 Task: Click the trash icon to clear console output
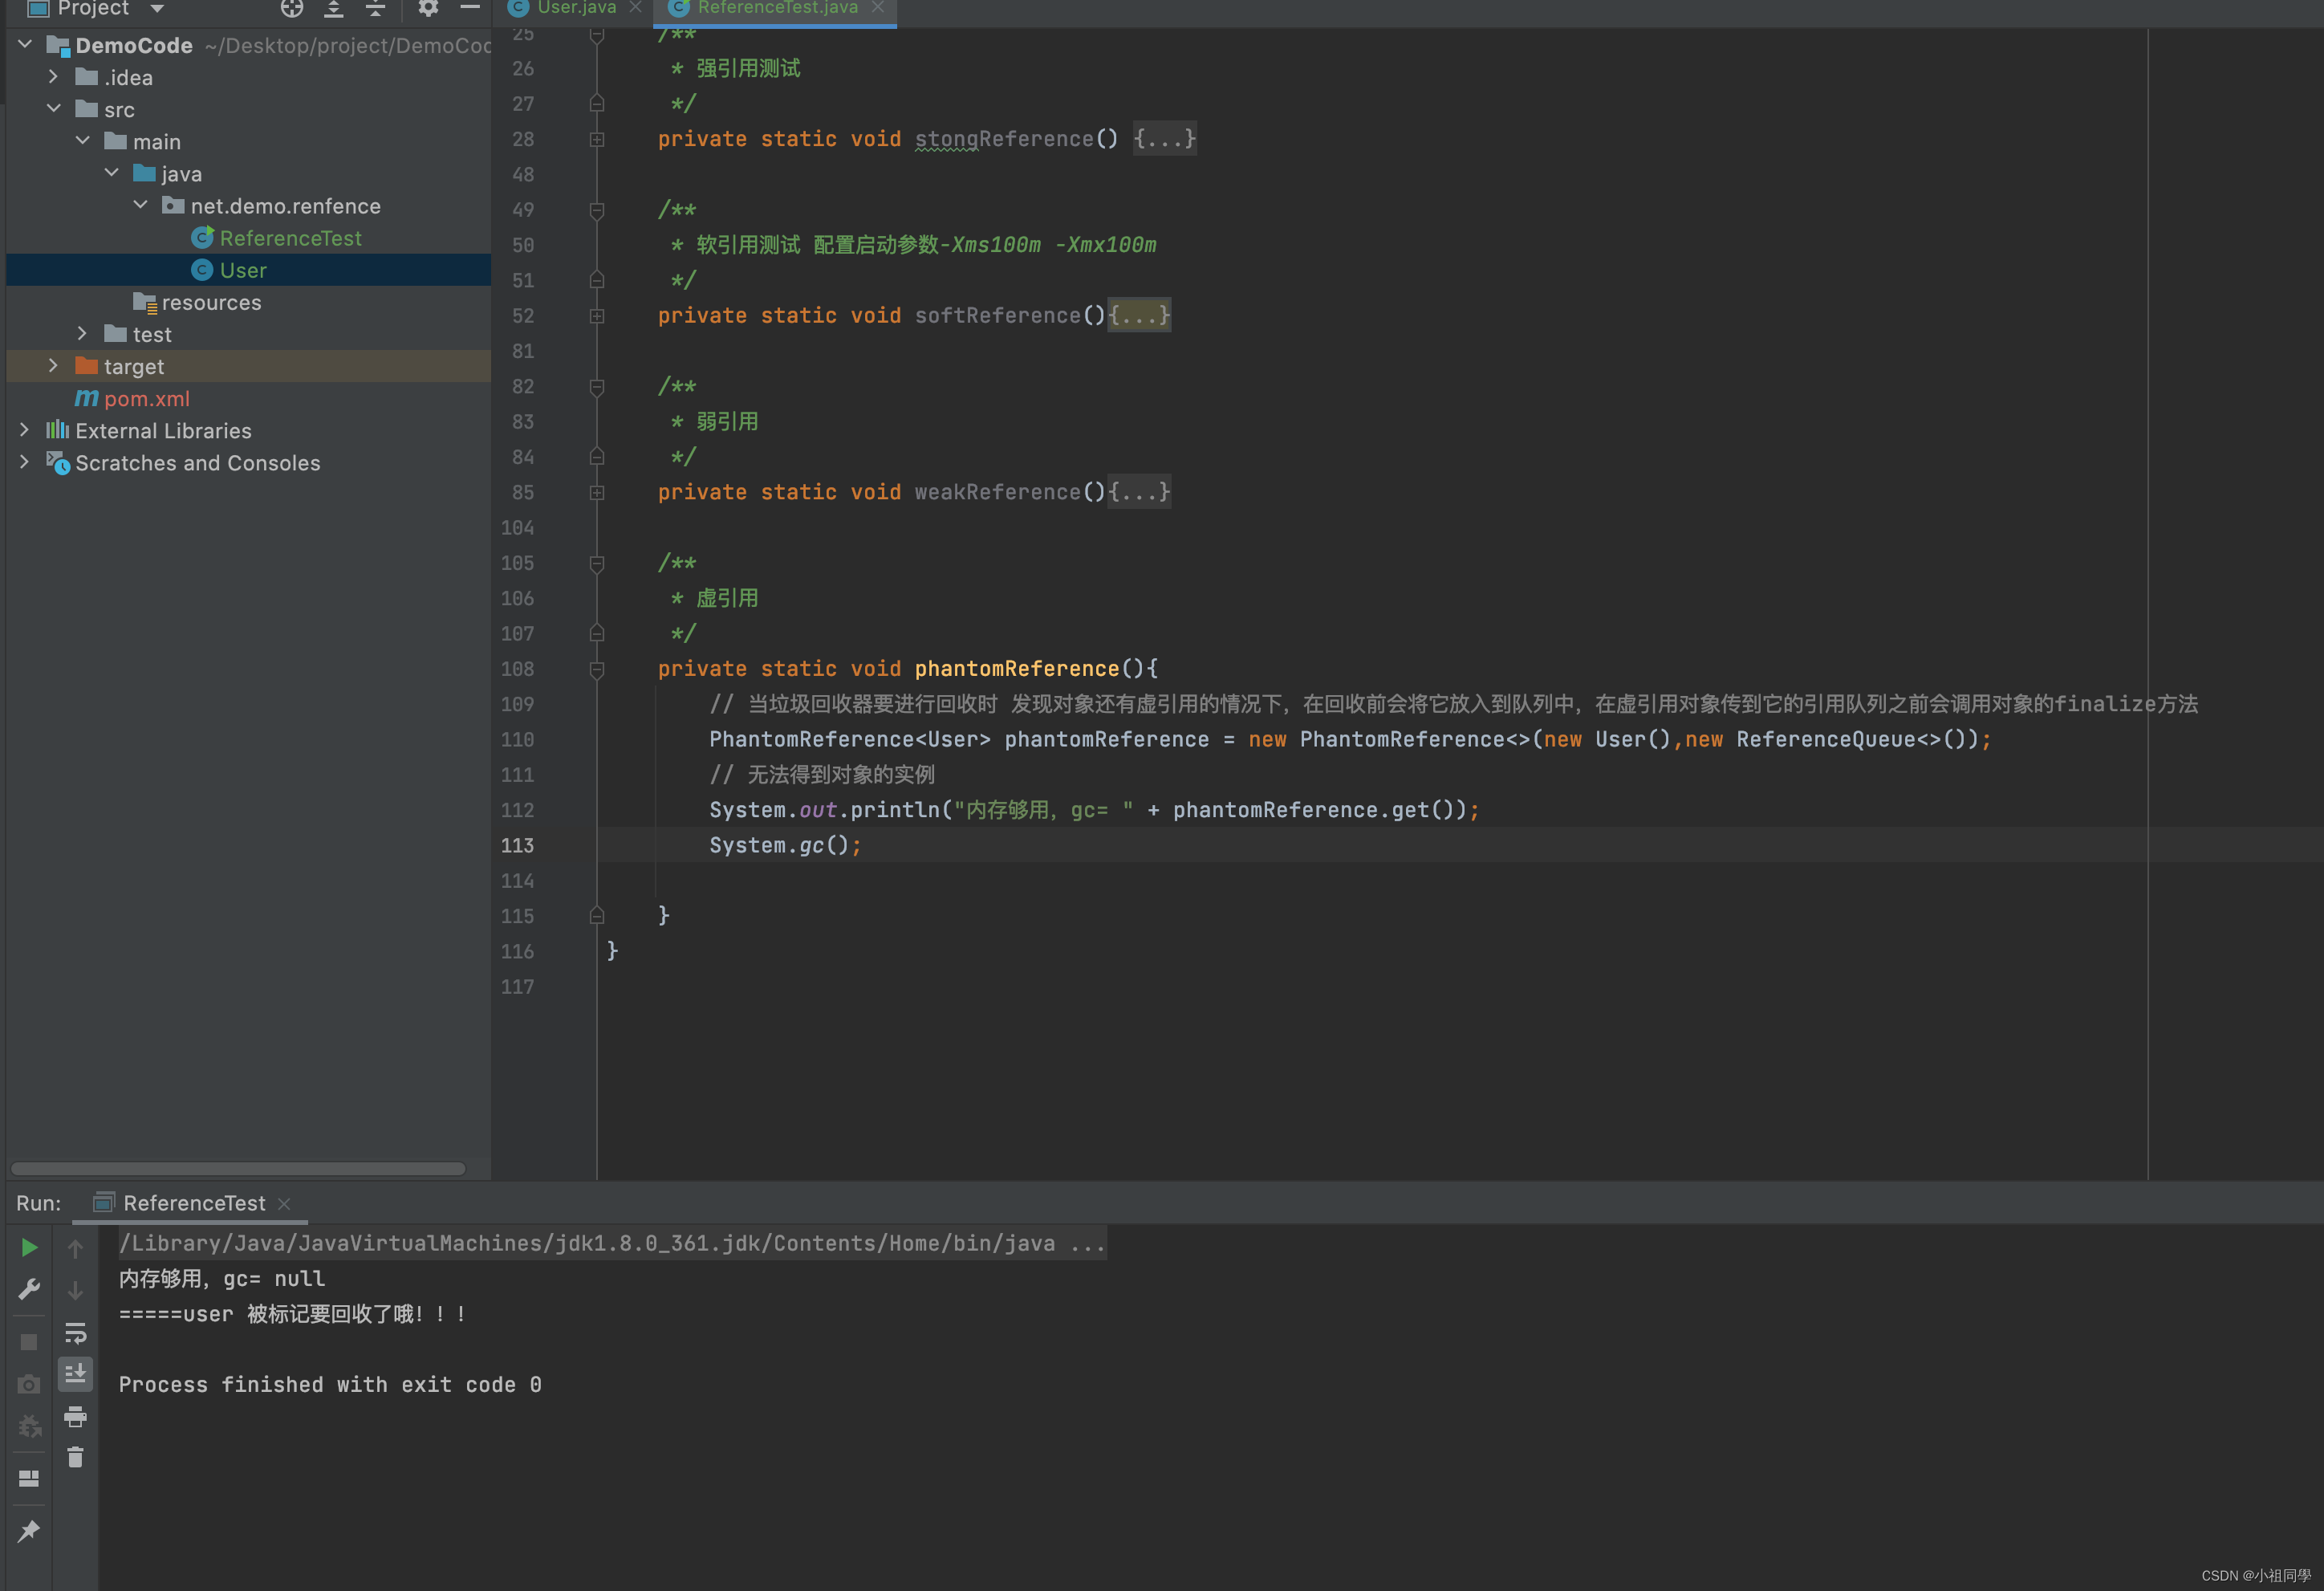pos(75,1457)
